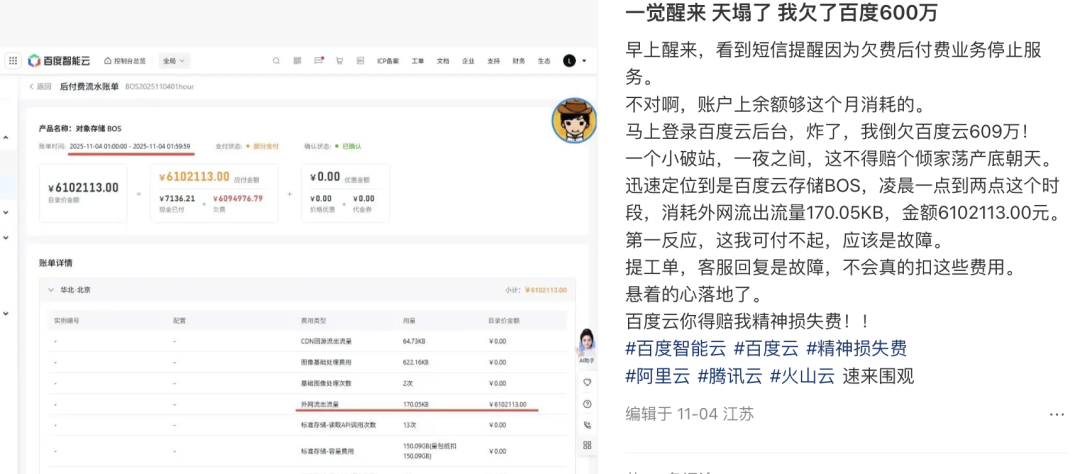Click the heart icon in floating sidebar
Image resolution: width=1080 pixels, height=474 pixels.
tap(586, 382)
